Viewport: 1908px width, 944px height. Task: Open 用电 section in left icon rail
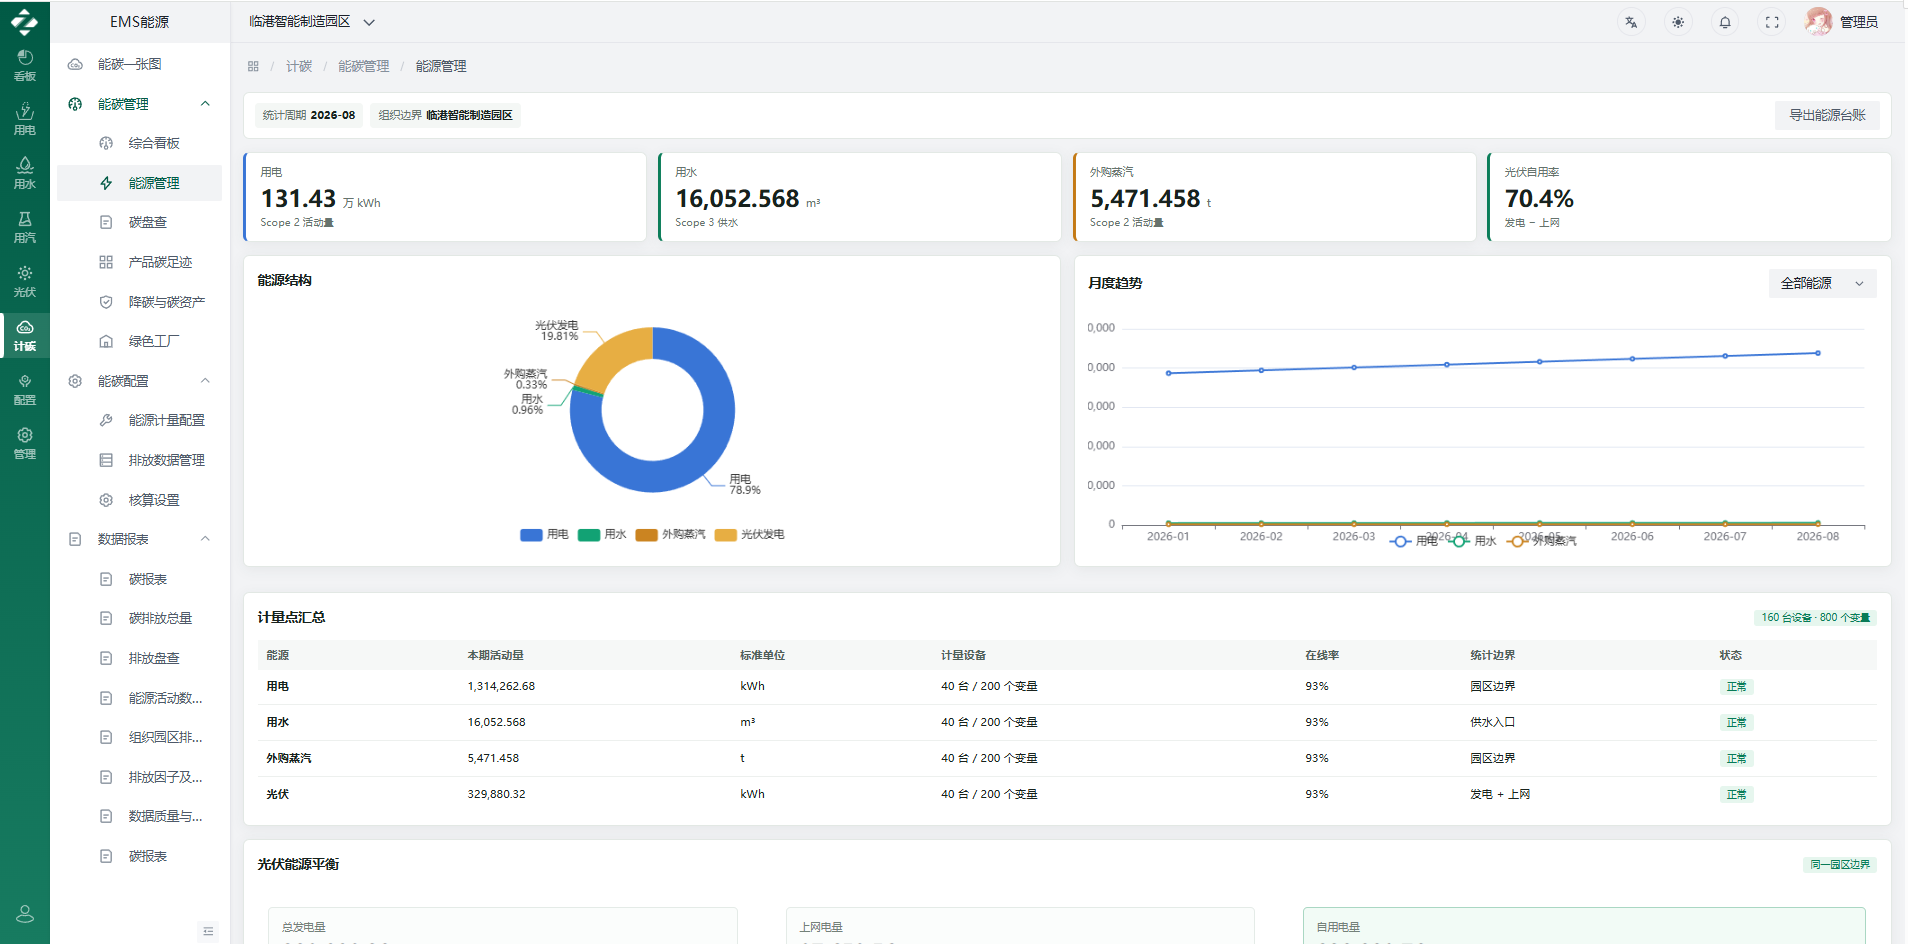[x=25, y=118]
